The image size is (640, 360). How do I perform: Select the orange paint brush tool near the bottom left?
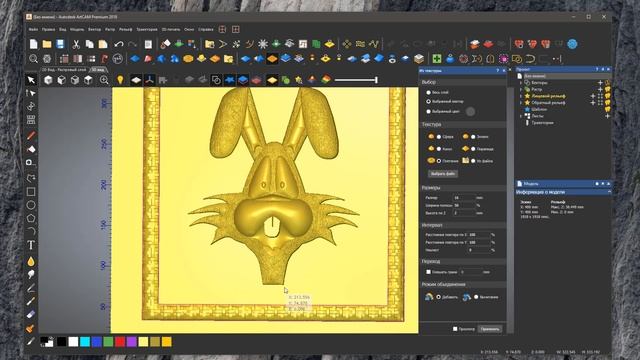30,328
